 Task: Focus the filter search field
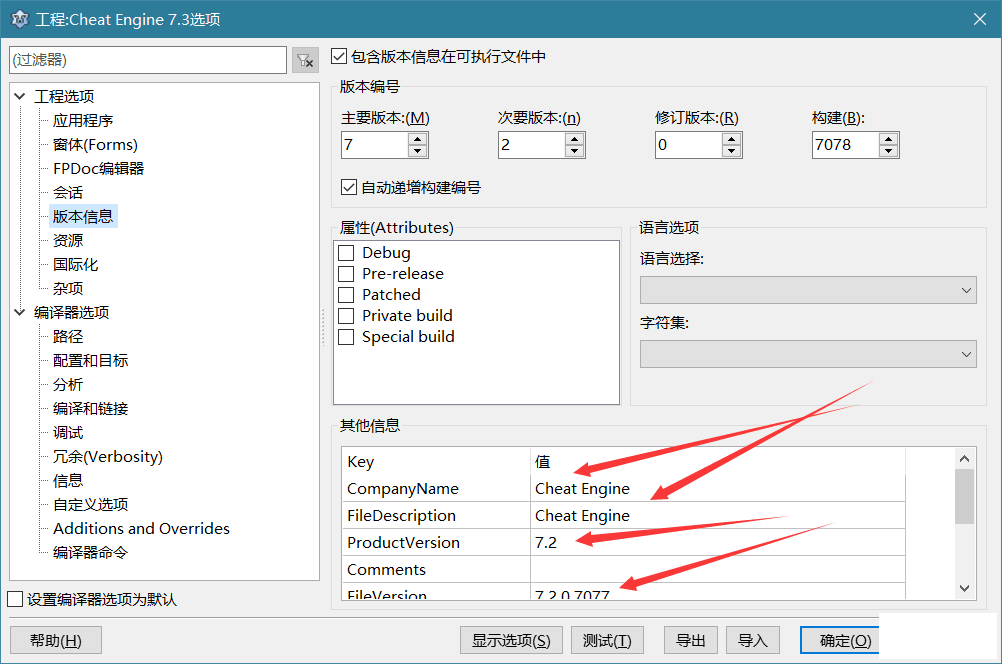[148, 60]
